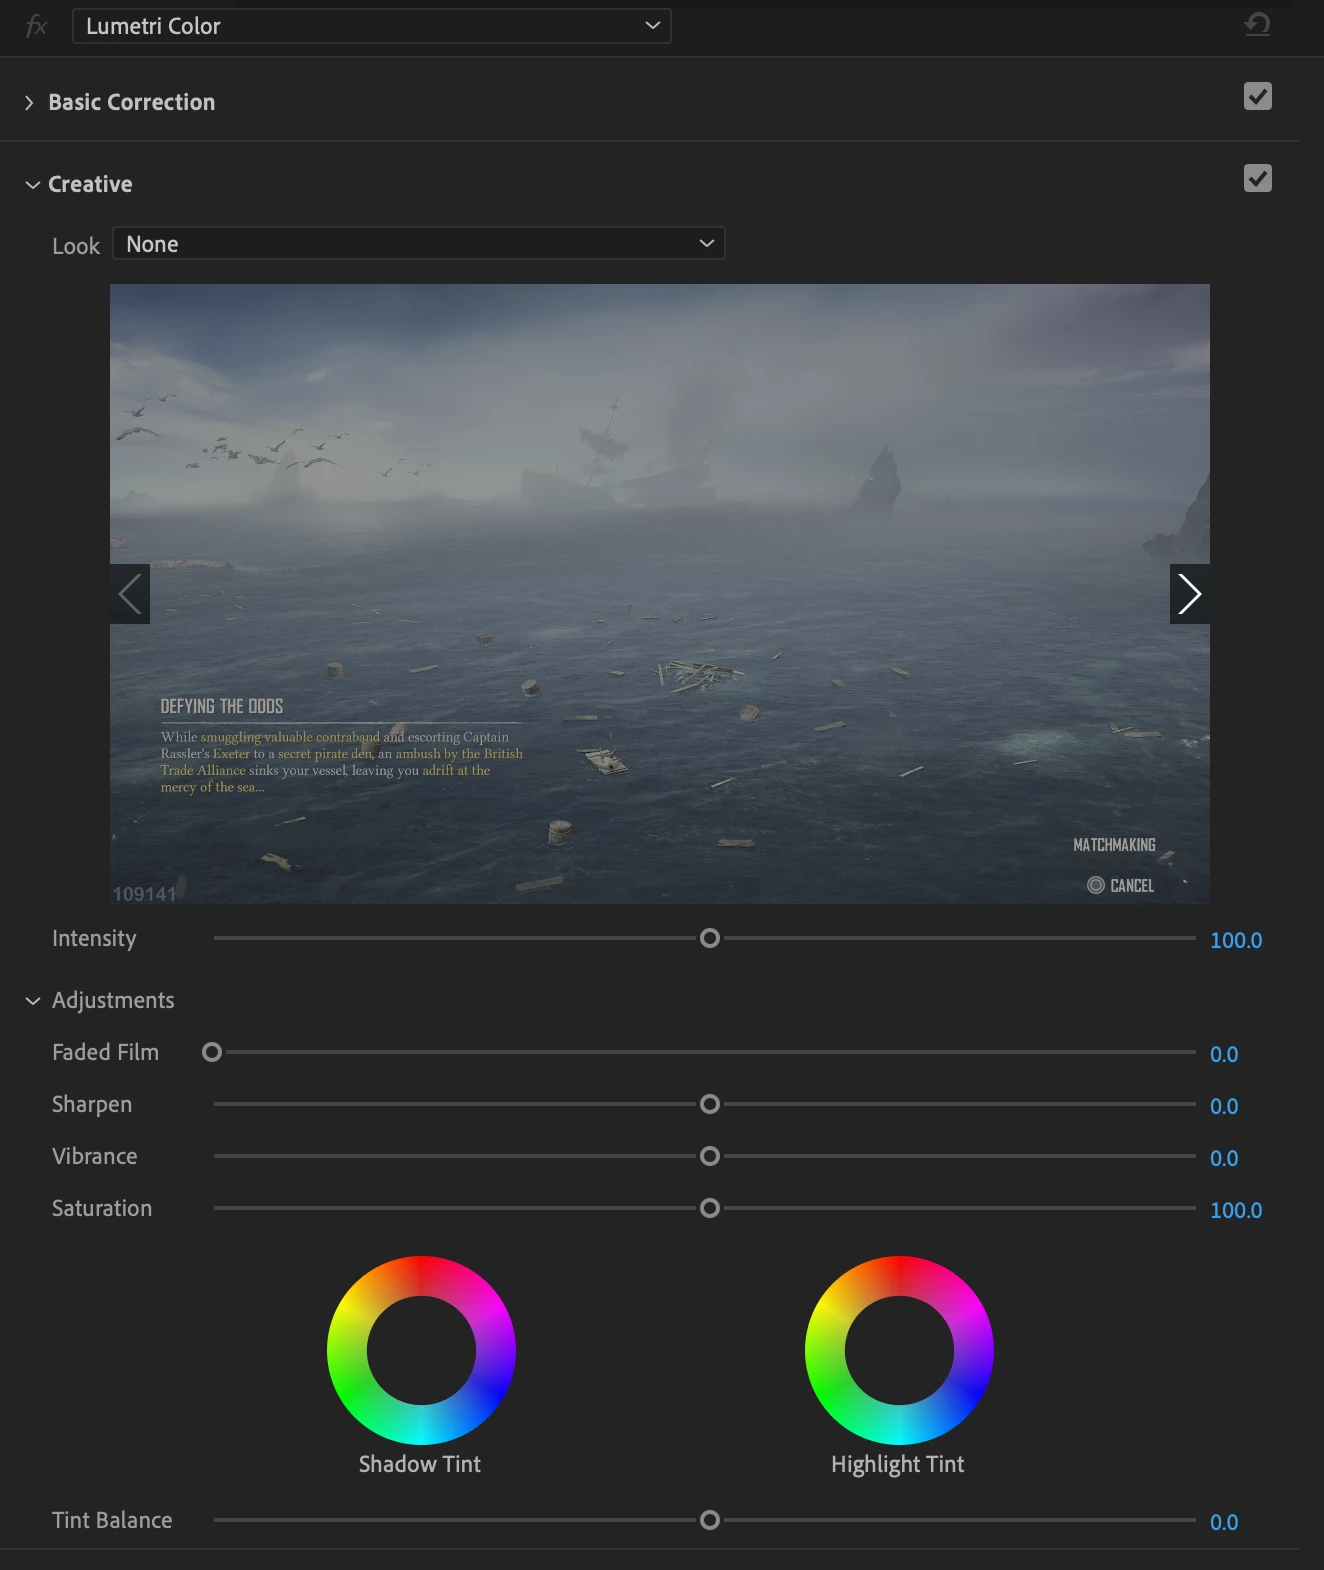This screenshot has height=1570, width=1324.
Task: Click the Vibrance value 0.0
Action: (1224, 1158)
